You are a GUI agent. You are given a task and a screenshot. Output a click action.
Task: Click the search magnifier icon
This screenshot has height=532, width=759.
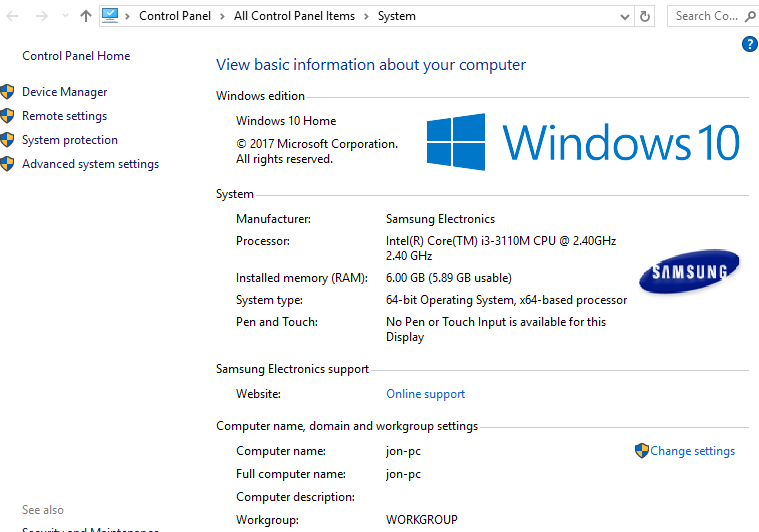(x=750, y=16)
